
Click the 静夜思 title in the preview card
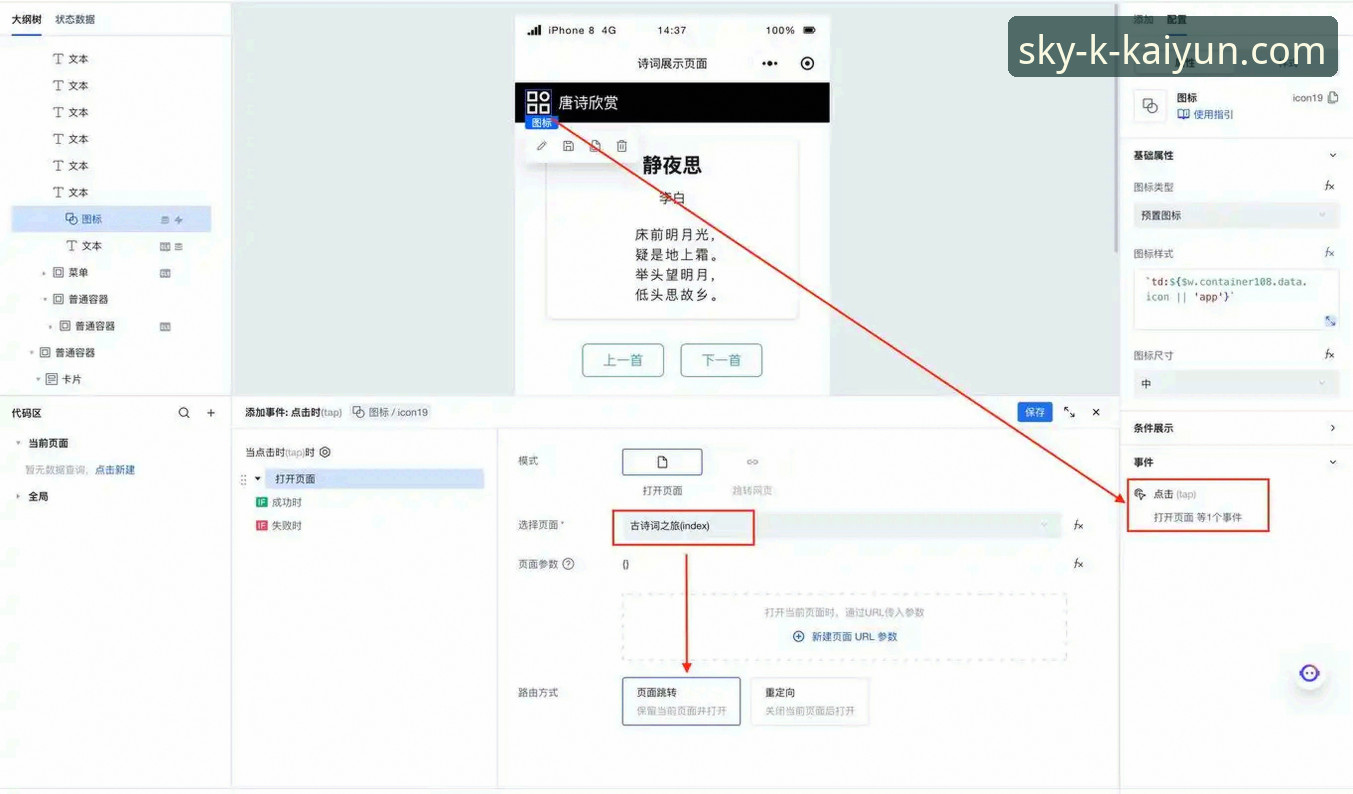672,165
